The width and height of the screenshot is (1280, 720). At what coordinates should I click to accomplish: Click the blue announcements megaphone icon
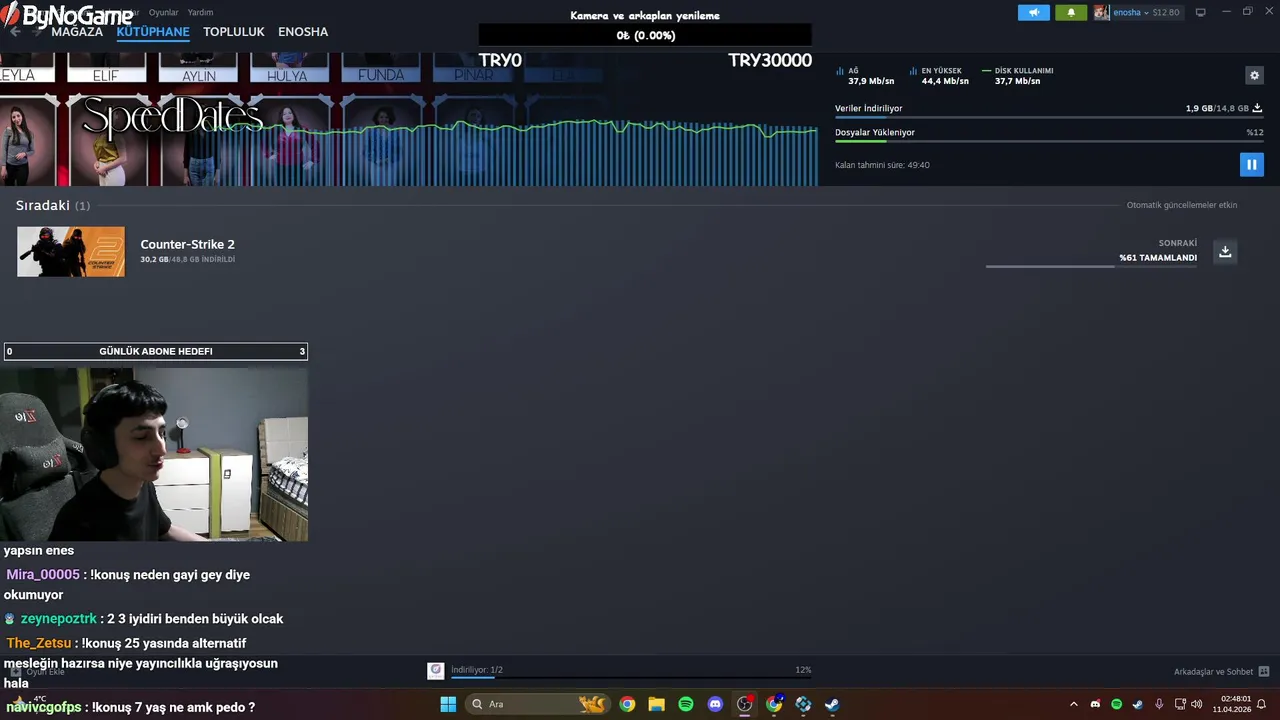click(x=1034, y=12)
